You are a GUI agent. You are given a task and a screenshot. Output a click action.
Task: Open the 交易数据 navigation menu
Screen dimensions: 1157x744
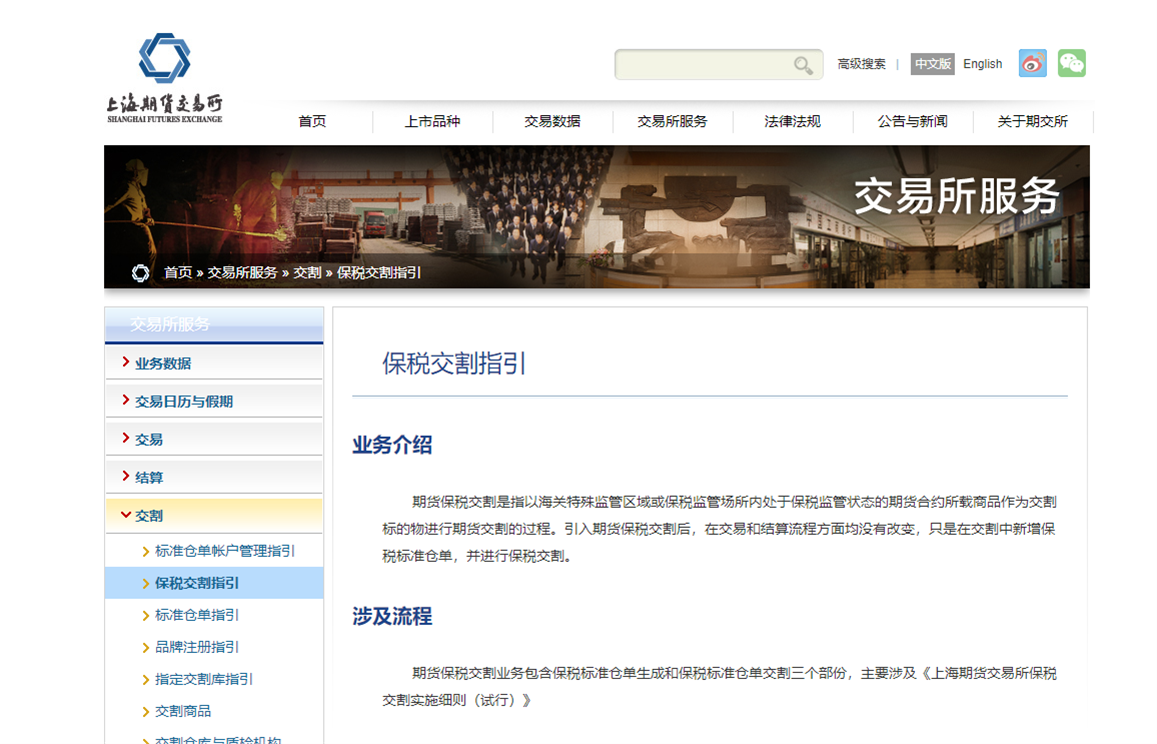point(553,121)
